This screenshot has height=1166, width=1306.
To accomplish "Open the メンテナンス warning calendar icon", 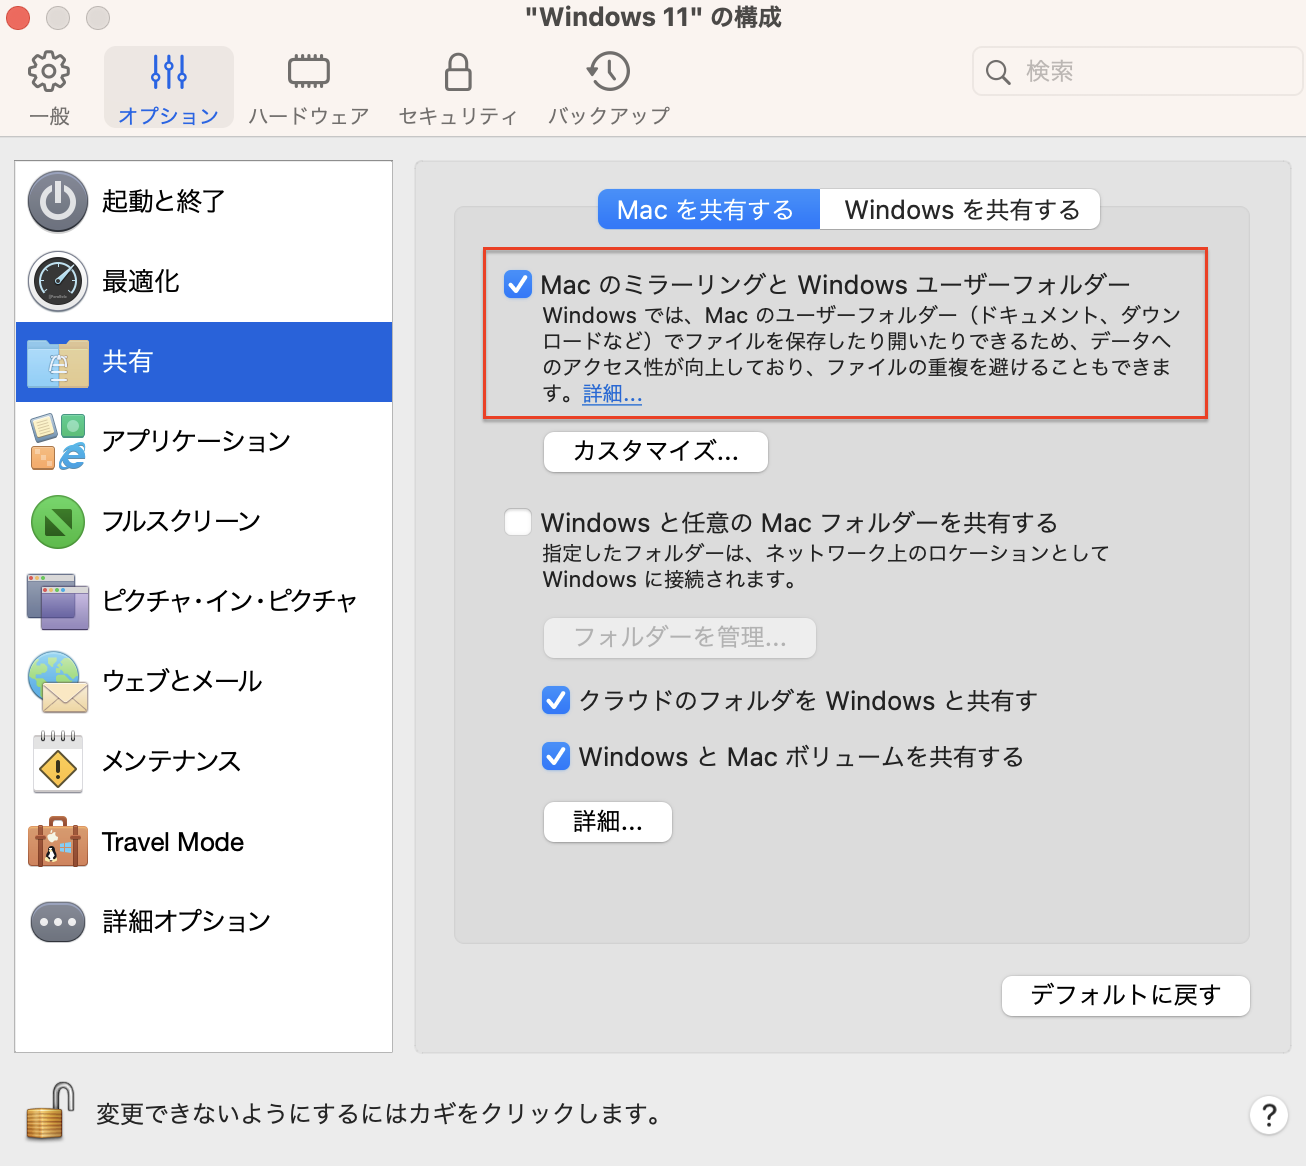I will [x=58, y=762].
